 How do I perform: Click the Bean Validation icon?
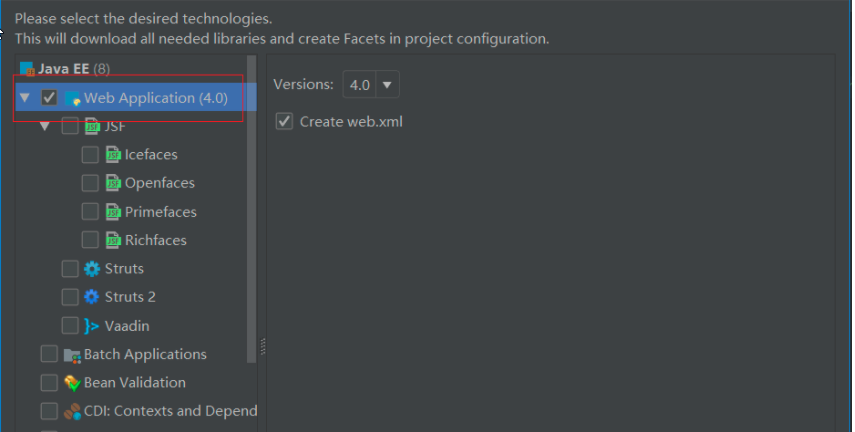tap(72, 383)
